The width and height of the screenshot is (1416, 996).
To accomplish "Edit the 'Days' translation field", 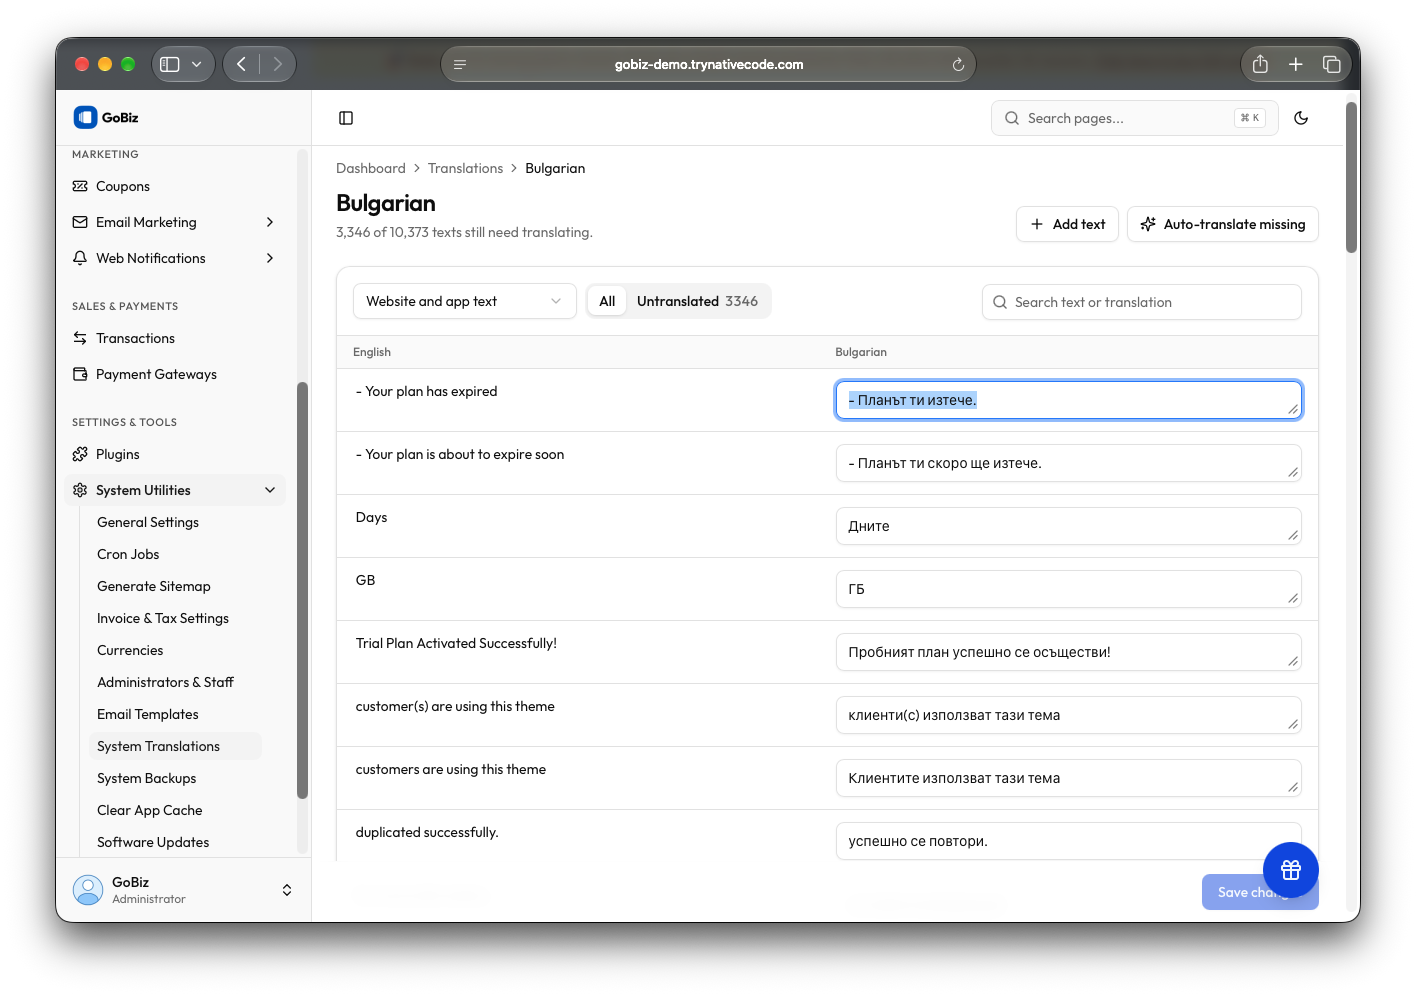I will coord(1068,526).
